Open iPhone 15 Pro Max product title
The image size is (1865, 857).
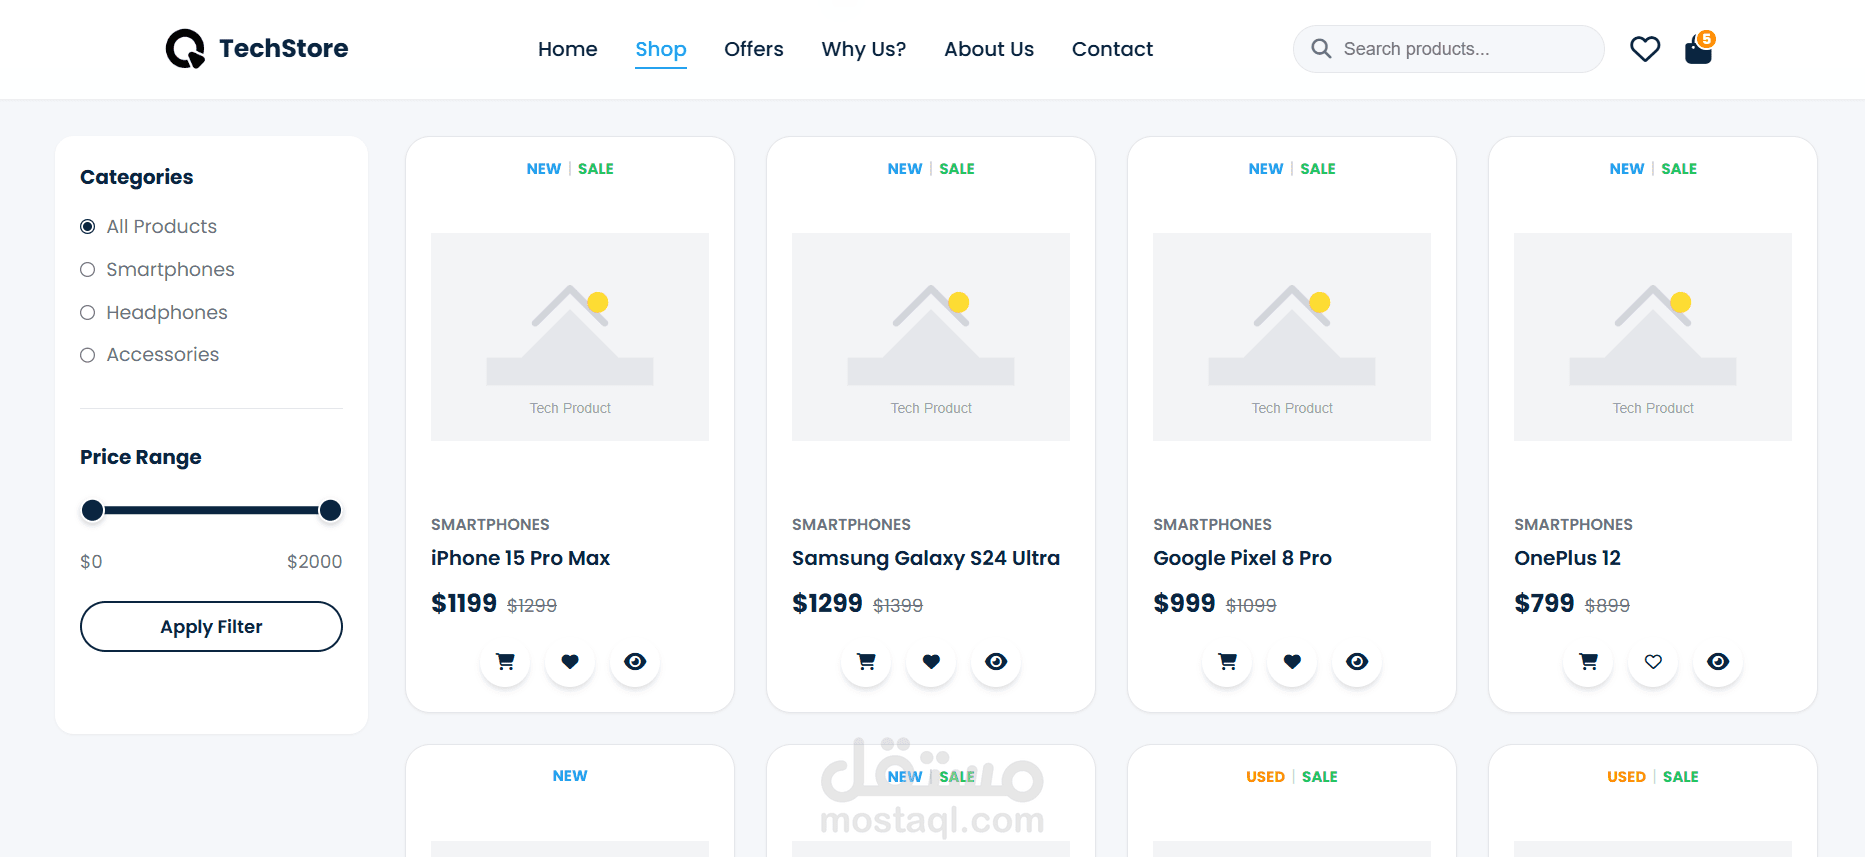[520, 558]
